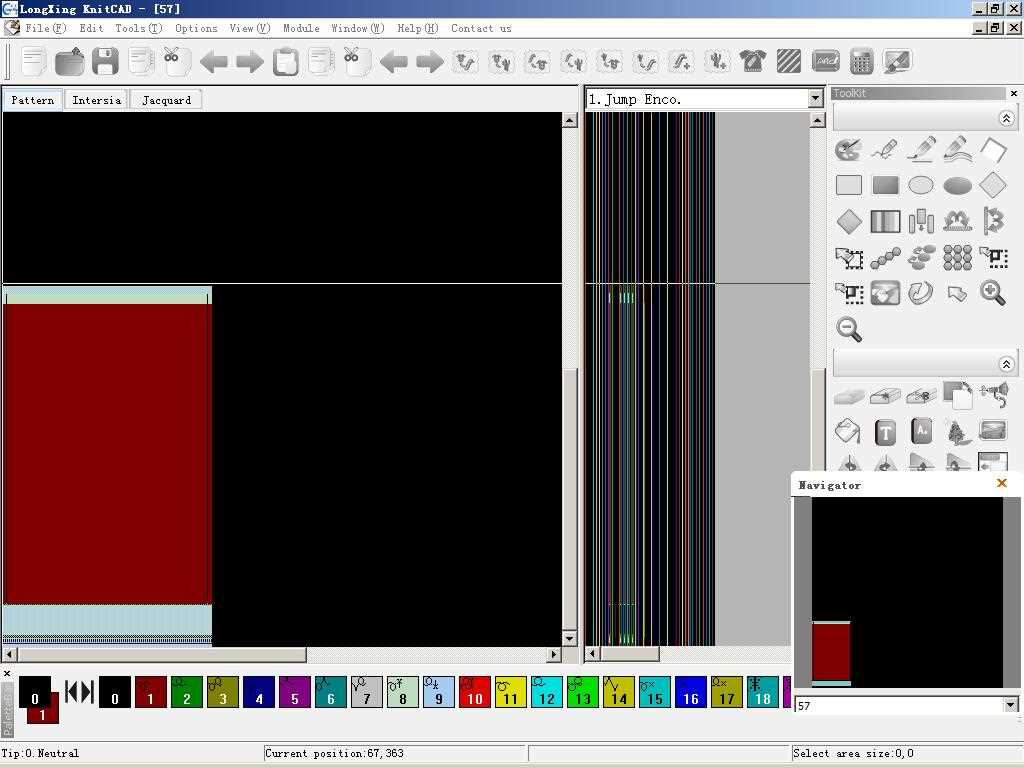Click the clipboard Paste toolbar icon
The width and height of the screenshot is (1024, 768).
(x=285, y=62)
